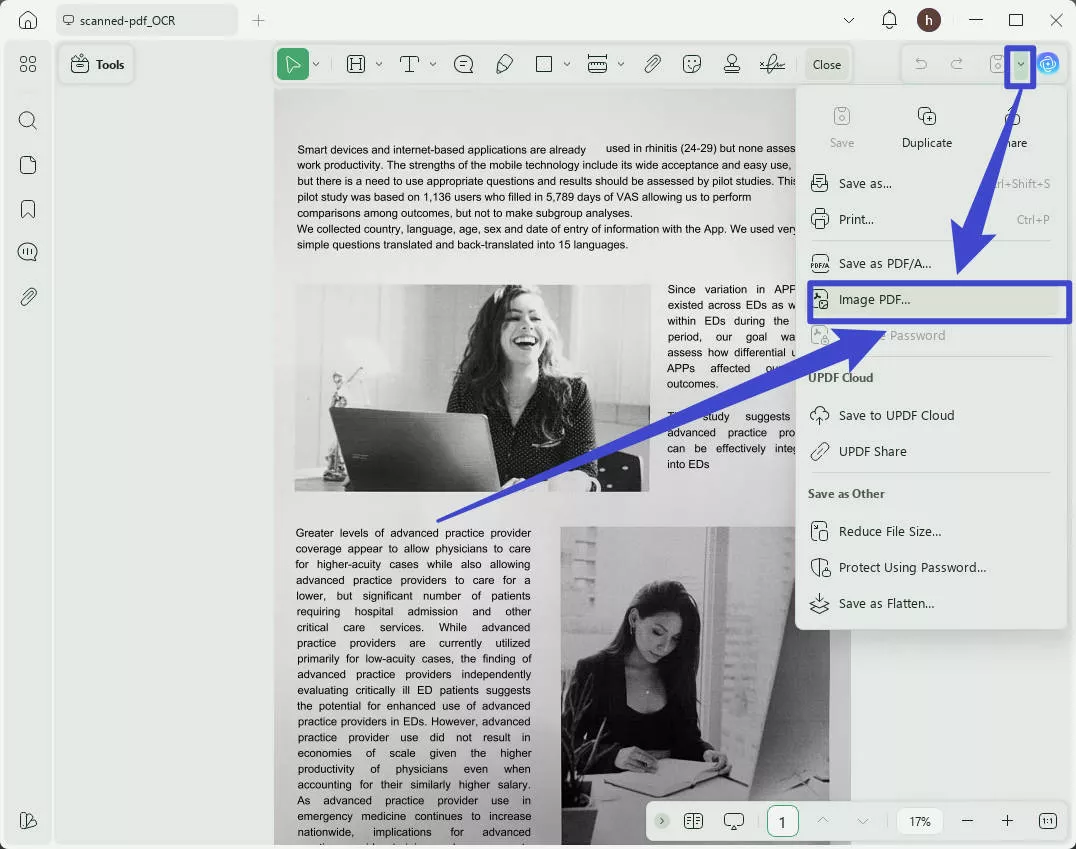Open a new tab with plus
The height and width of the screenshot is (849, 1076).
point(259,20)
